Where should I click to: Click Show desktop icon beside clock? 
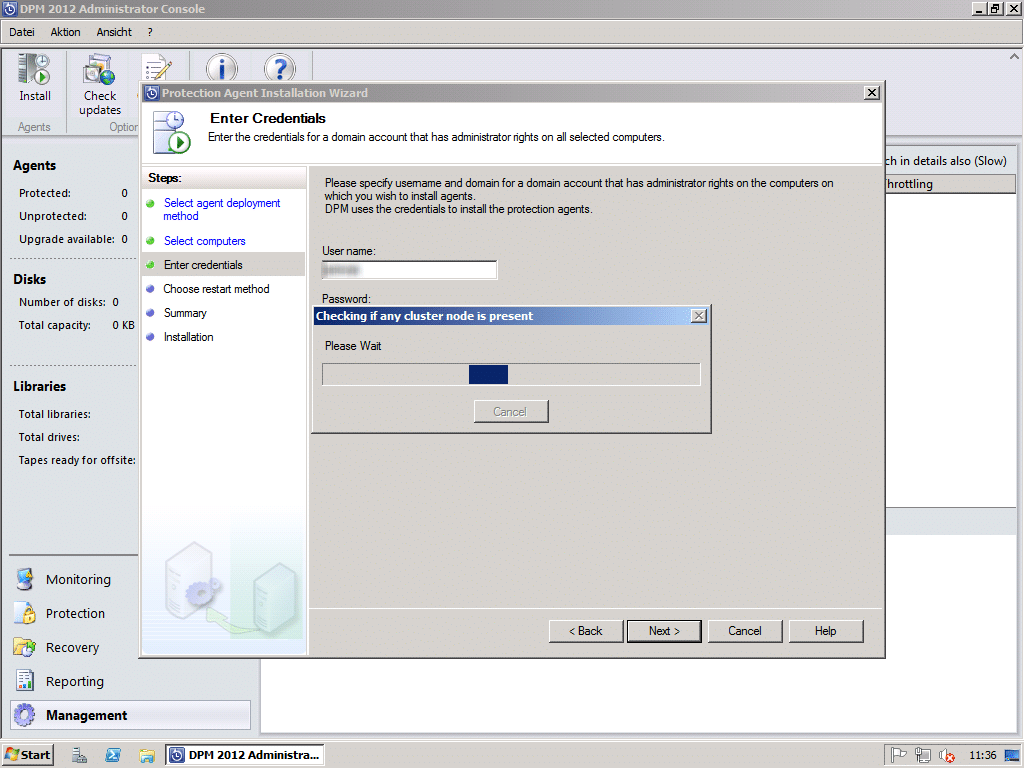coord(1012,756)
